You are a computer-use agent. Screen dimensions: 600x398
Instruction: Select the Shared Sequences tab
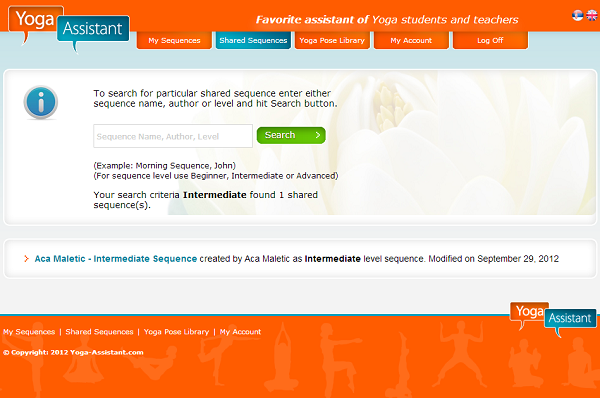click(x=253, y=40)
